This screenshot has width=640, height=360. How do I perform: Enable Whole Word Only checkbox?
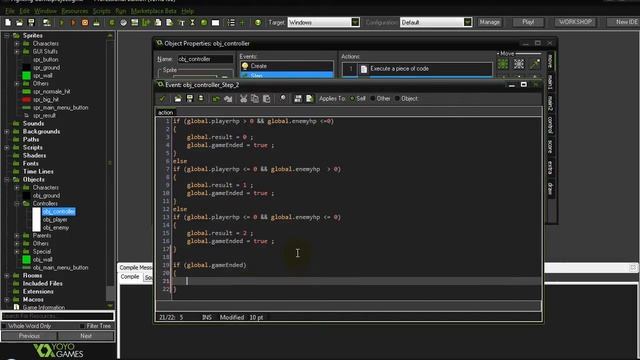click(x=4, y=326)
